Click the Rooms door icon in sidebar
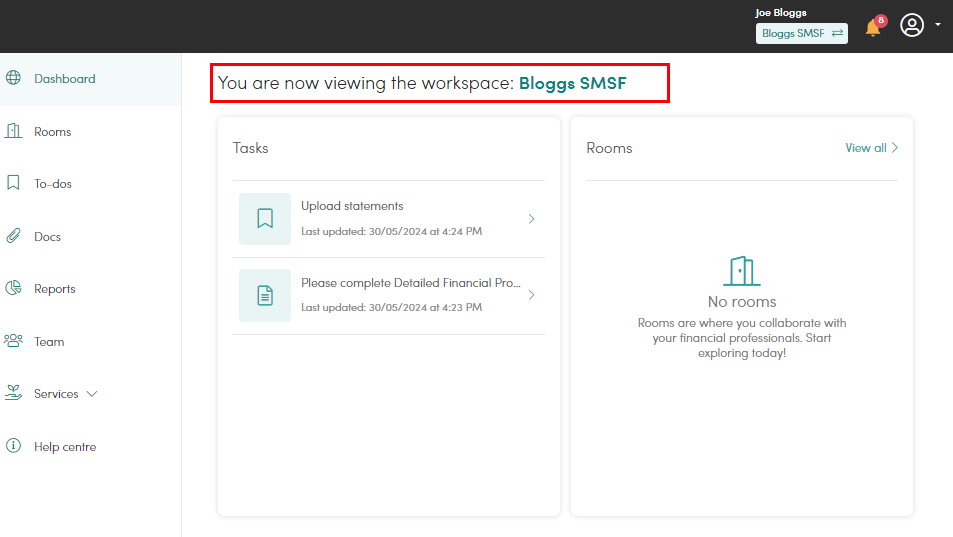Image resolution: width=953 pixels, height=537 pixels. click(13, 131)
